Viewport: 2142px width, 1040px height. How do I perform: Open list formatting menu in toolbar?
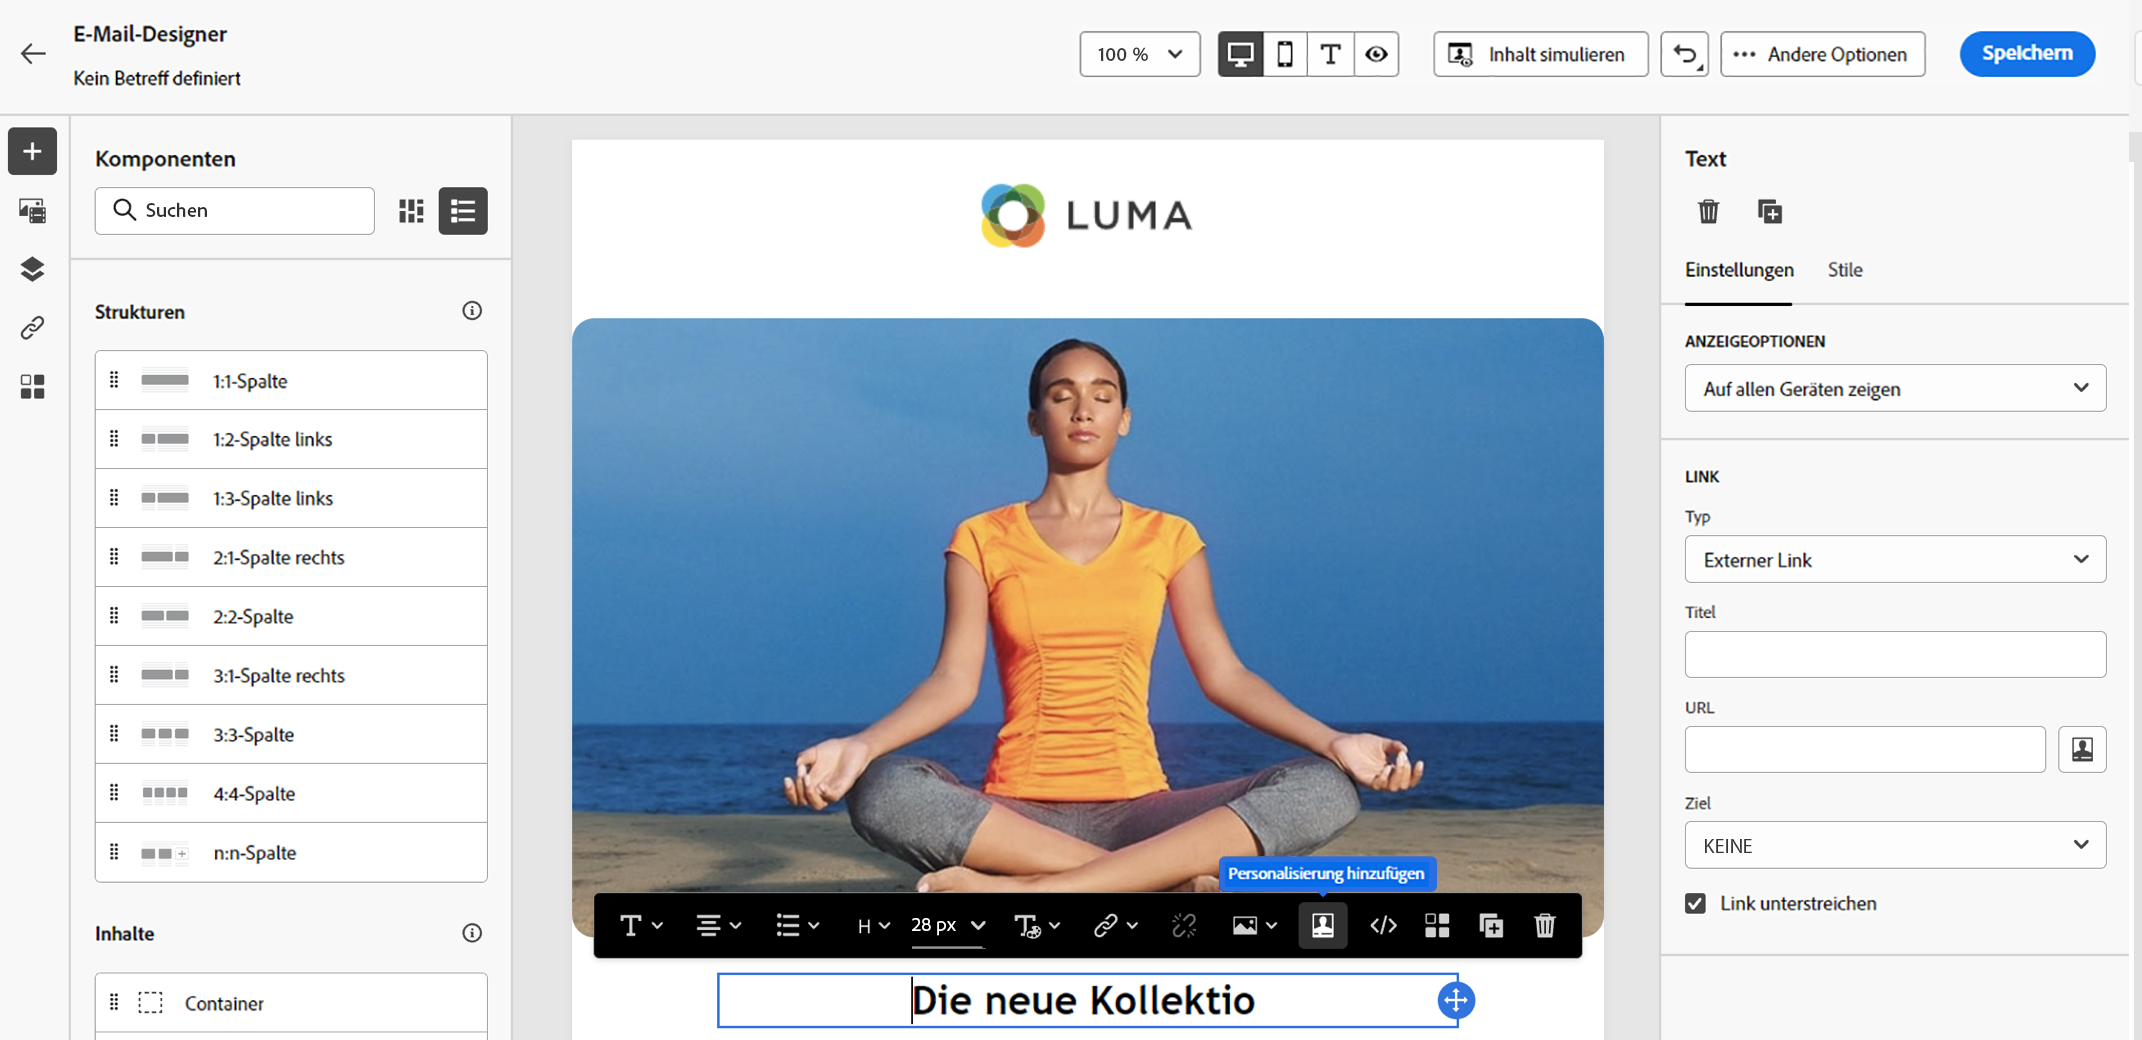point(797,926)
